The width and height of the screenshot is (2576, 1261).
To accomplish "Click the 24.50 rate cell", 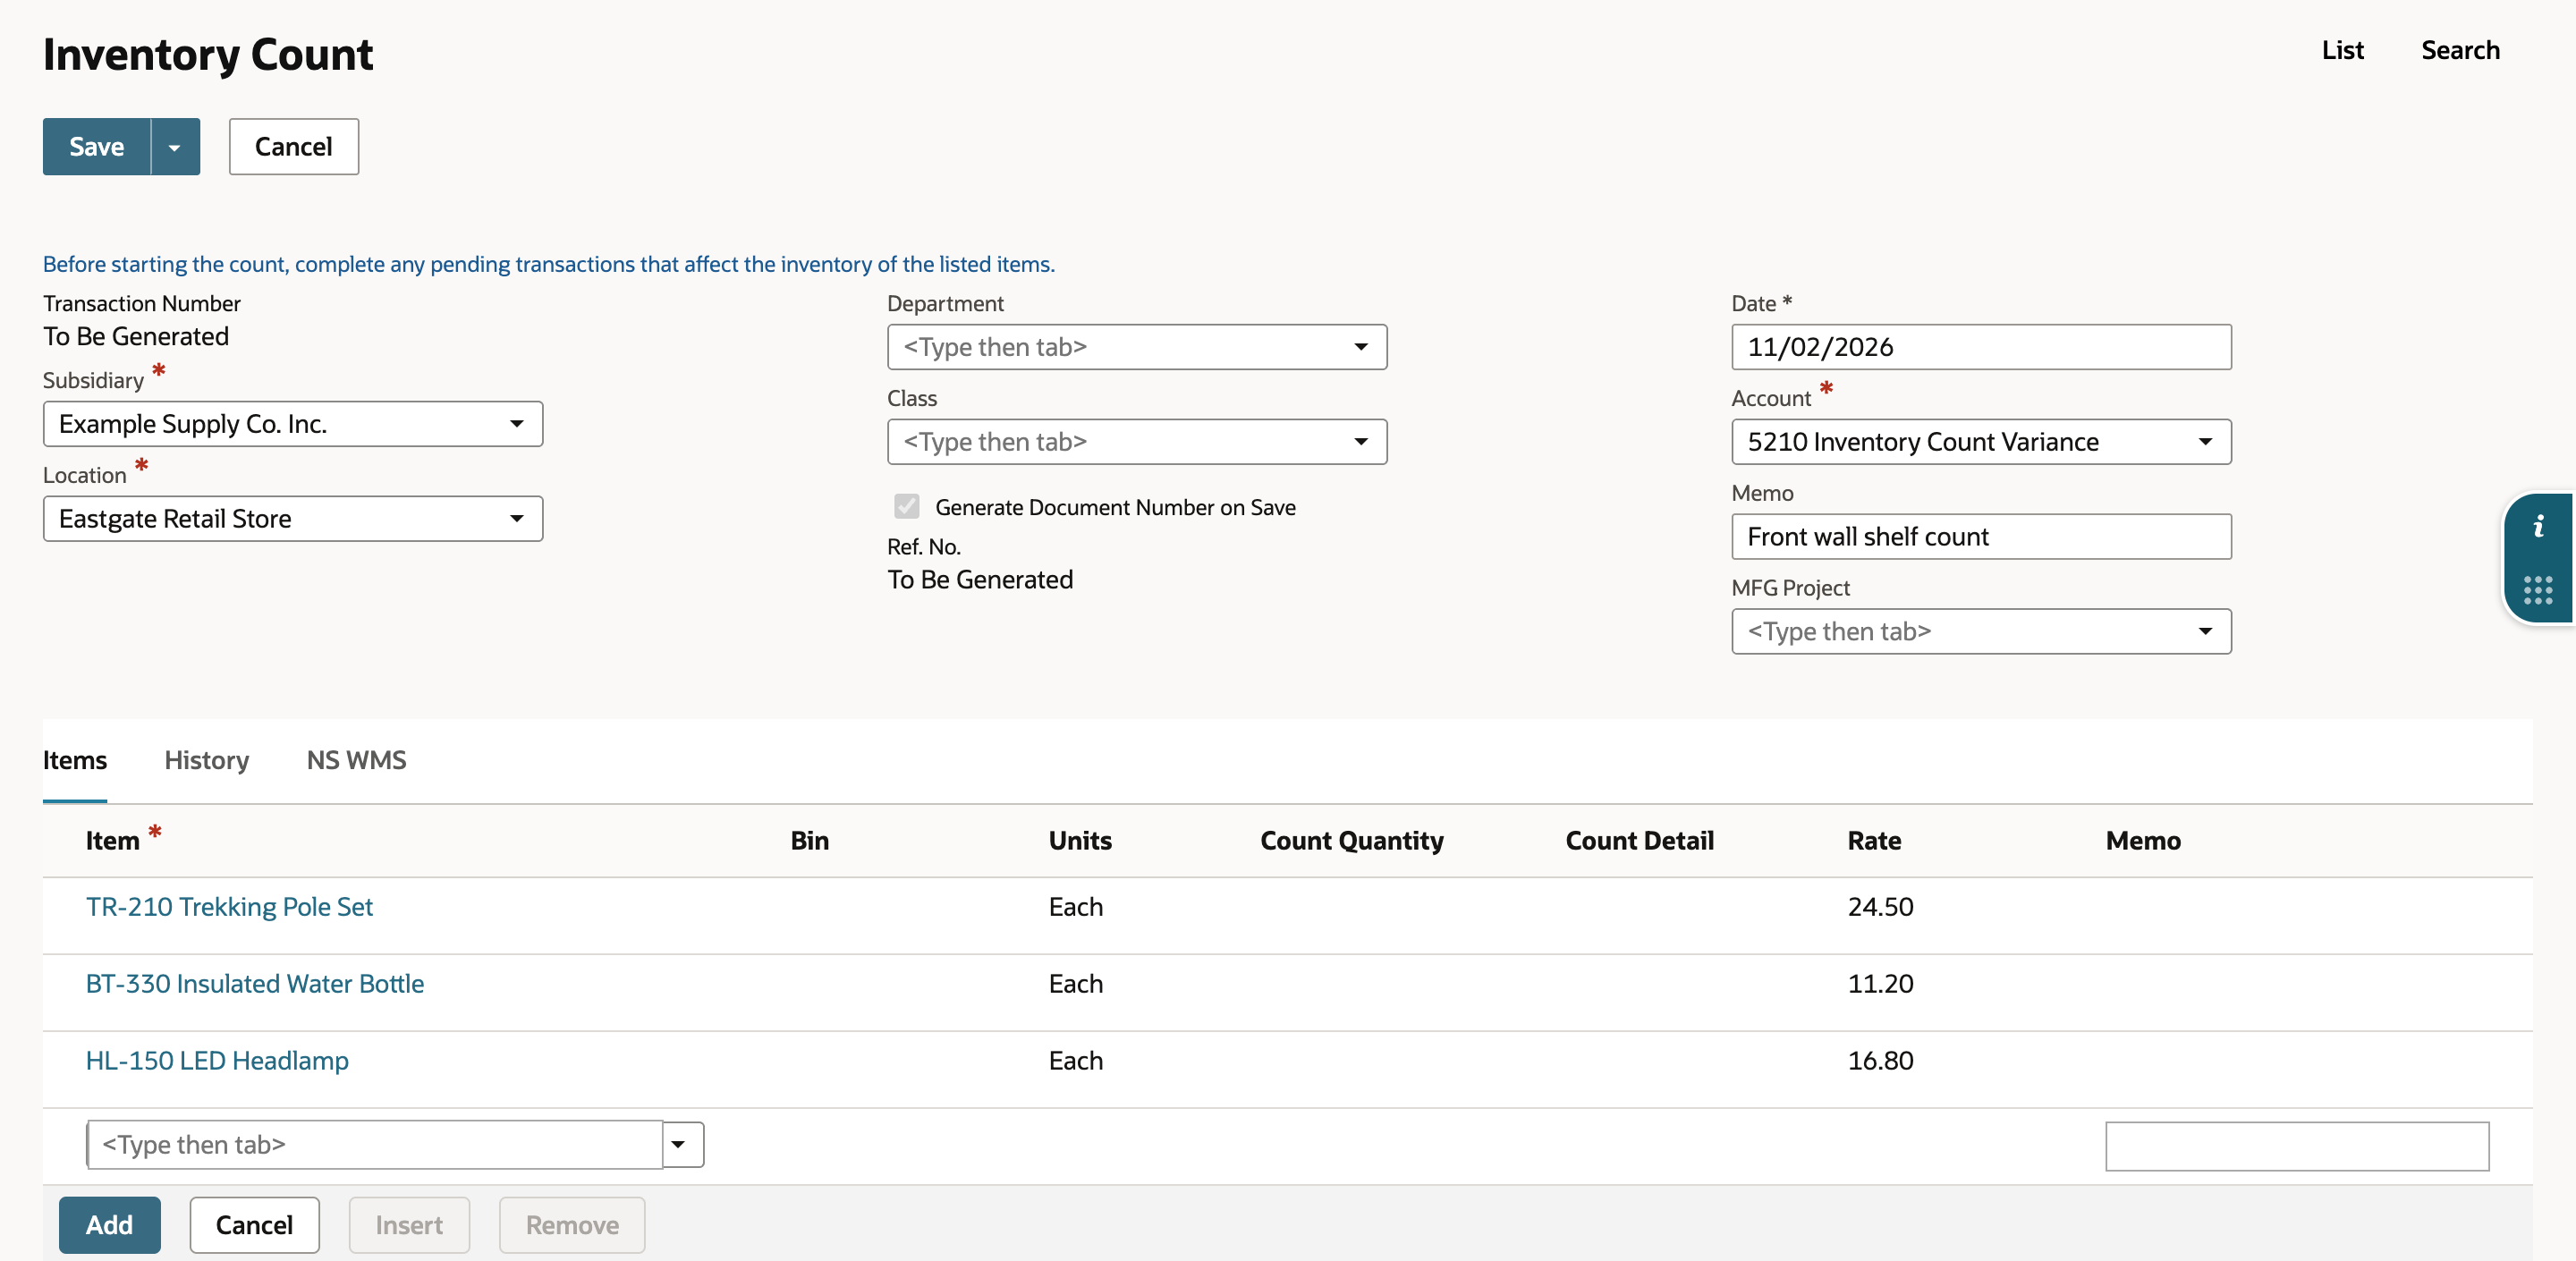I will (x=1880, y=907).
